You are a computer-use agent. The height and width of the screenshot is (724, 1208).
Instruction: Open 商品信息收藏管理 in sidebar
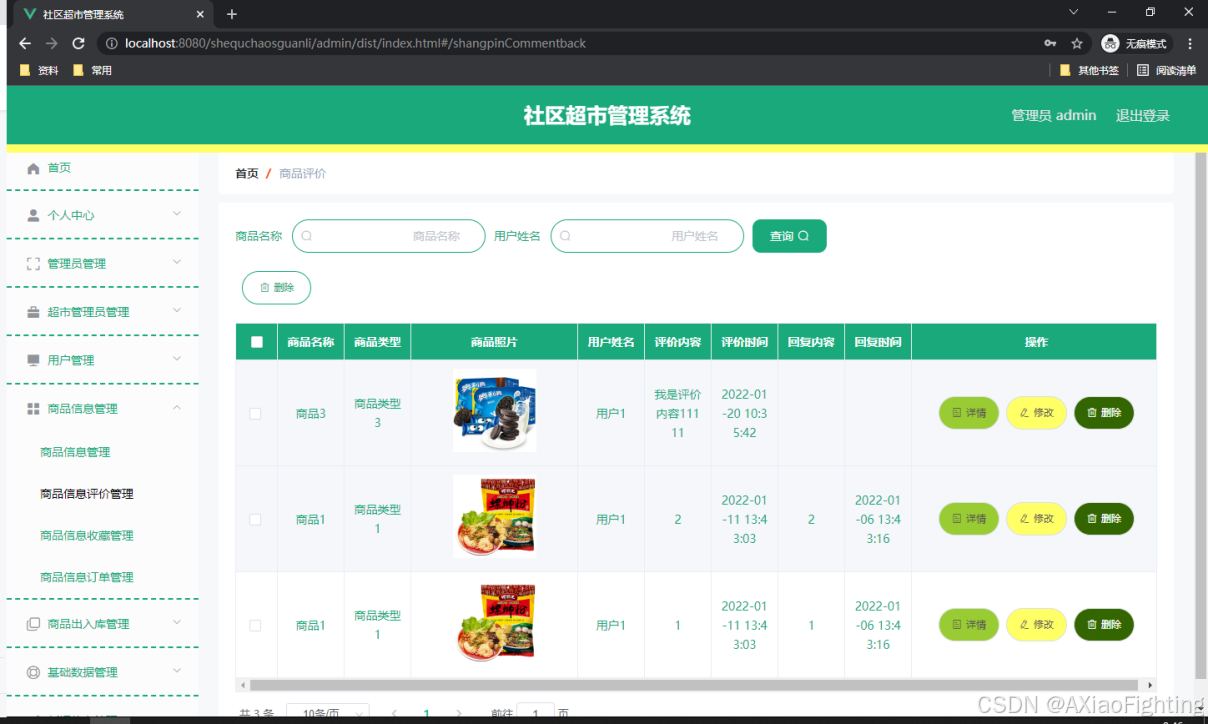(87, 536)
